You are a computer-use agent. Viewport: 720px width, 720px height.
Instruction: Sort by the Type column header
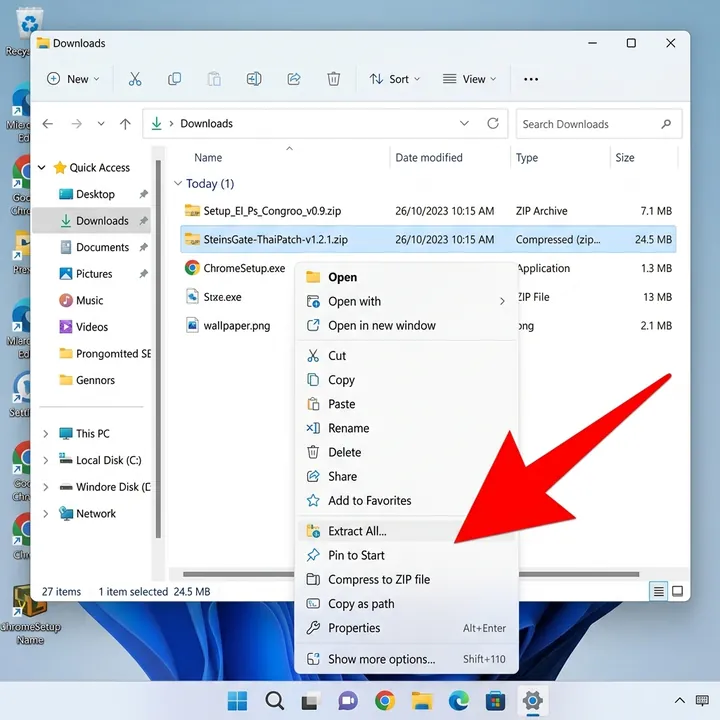527,158
